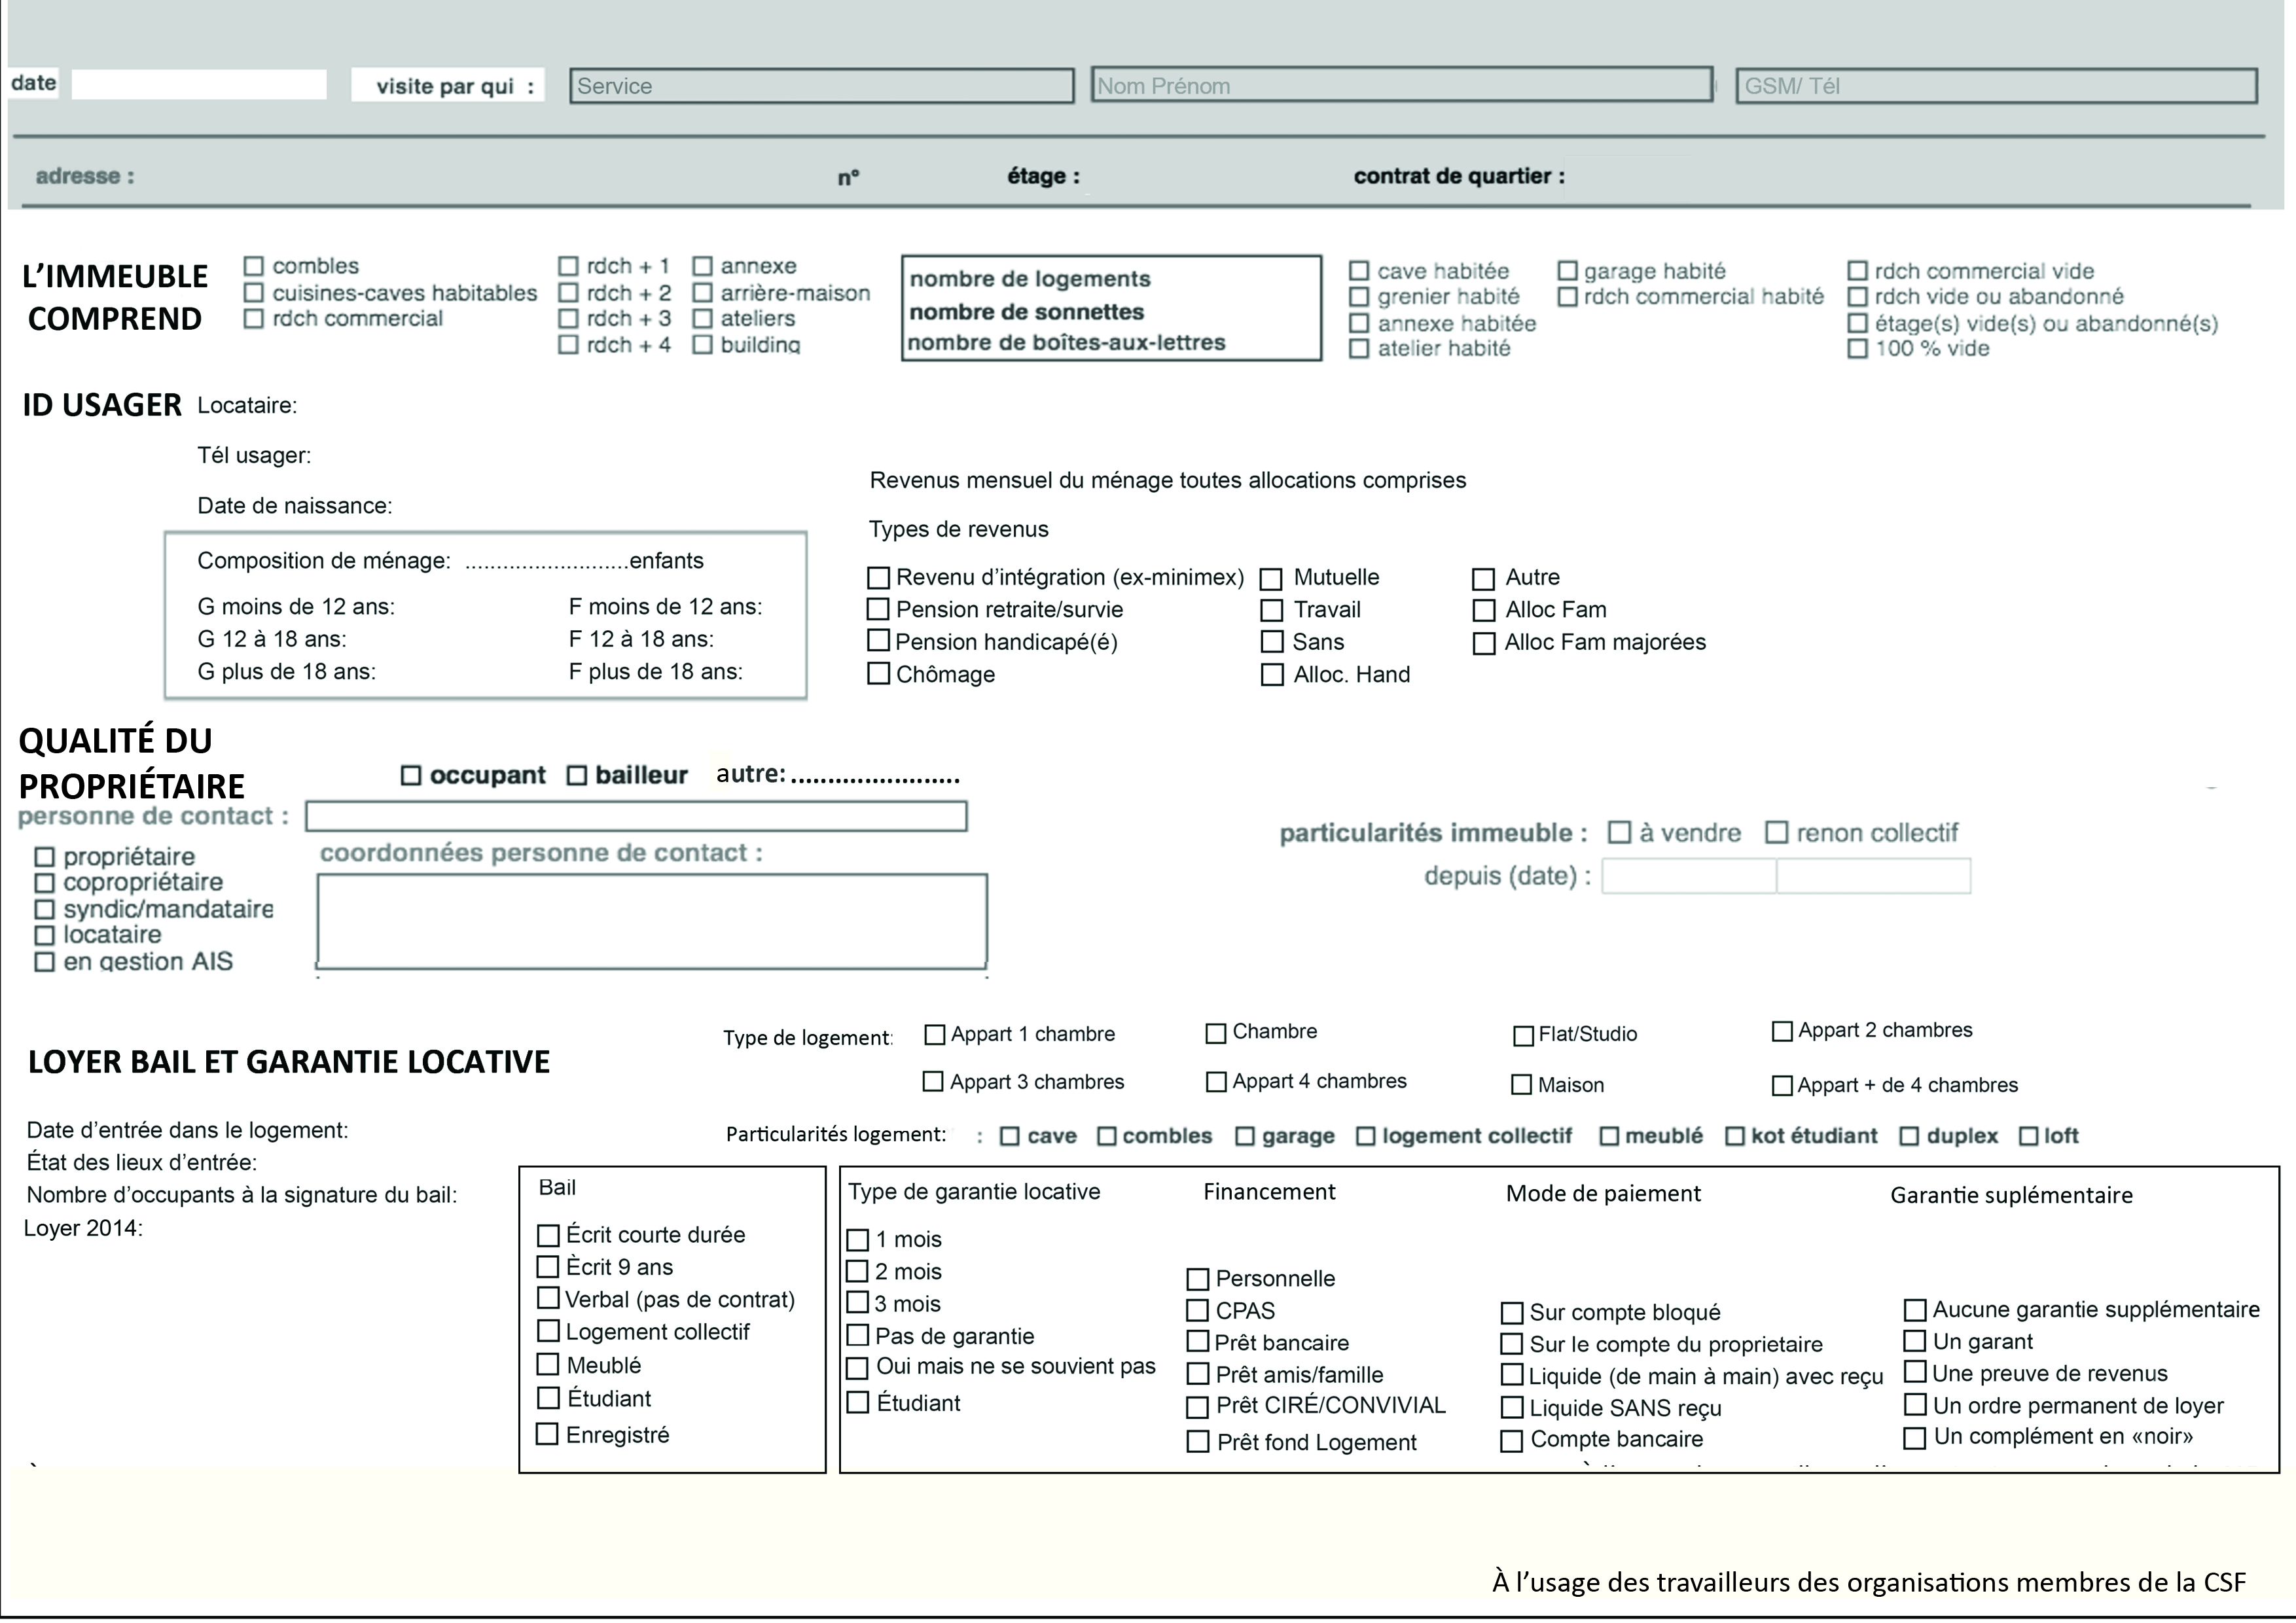Screen dimensions: 2296x1623
Task: Tick the 100 % vide checkbox
Action: click(x=1857, y=349)
